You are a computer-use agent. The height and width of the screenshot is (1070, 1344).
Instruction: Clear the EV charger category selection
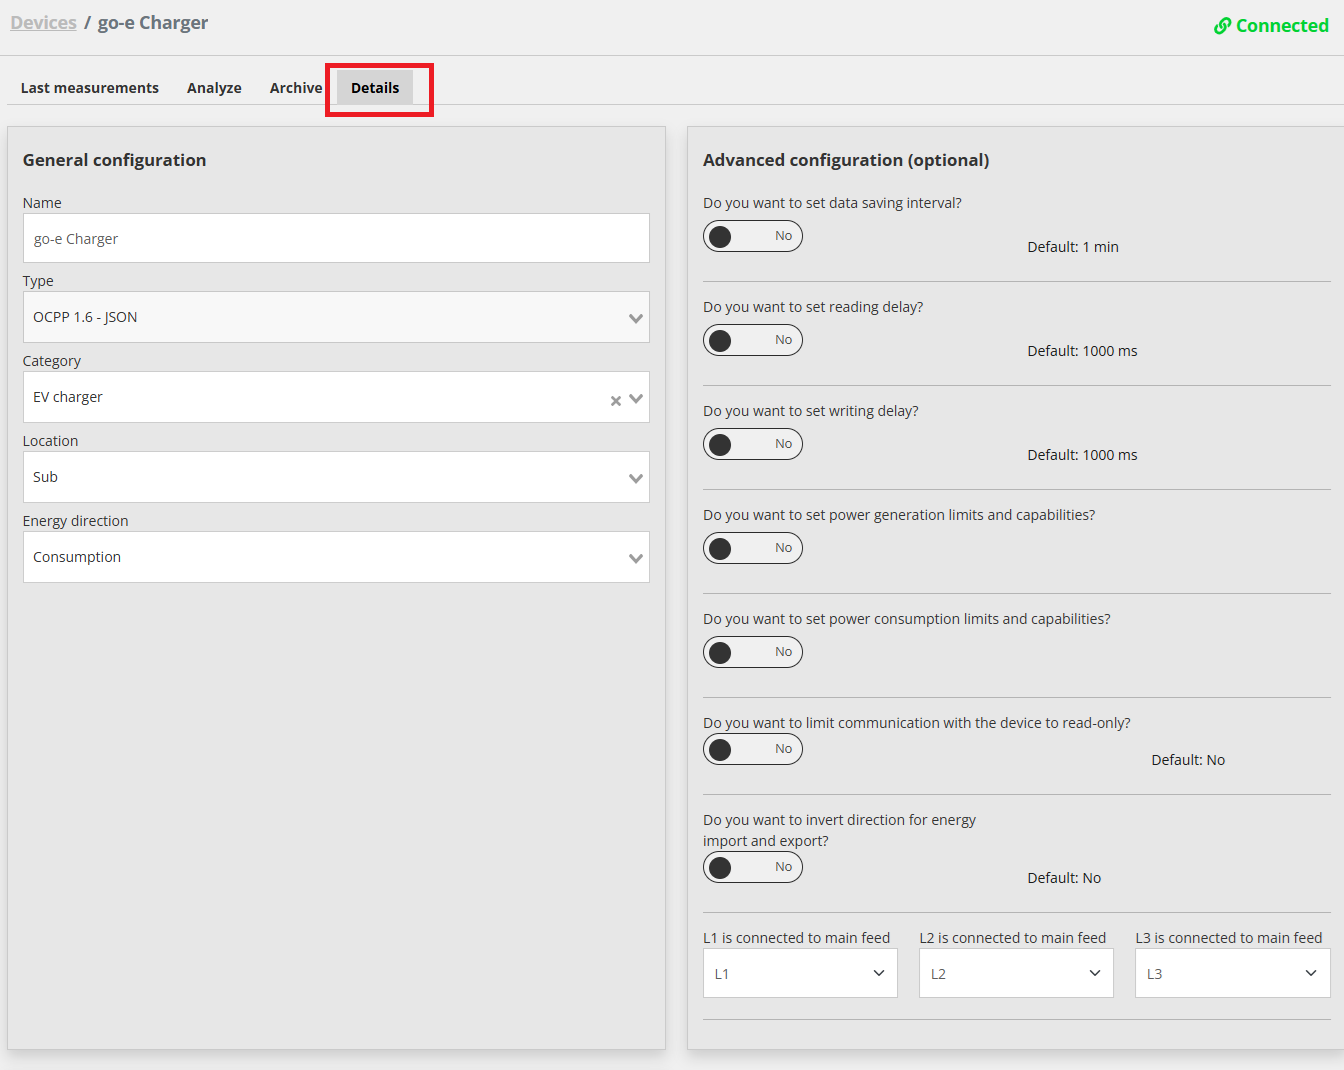616,400
